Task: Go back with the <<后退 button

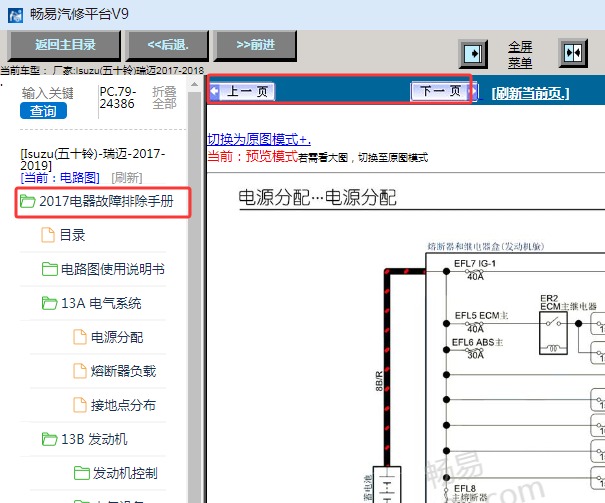Action: [168, 45]
